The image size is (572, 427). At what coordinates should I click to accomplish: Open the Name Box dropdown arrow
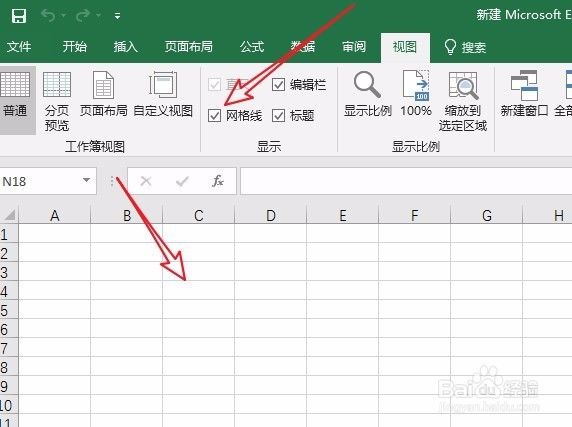(x=86, y=180)
